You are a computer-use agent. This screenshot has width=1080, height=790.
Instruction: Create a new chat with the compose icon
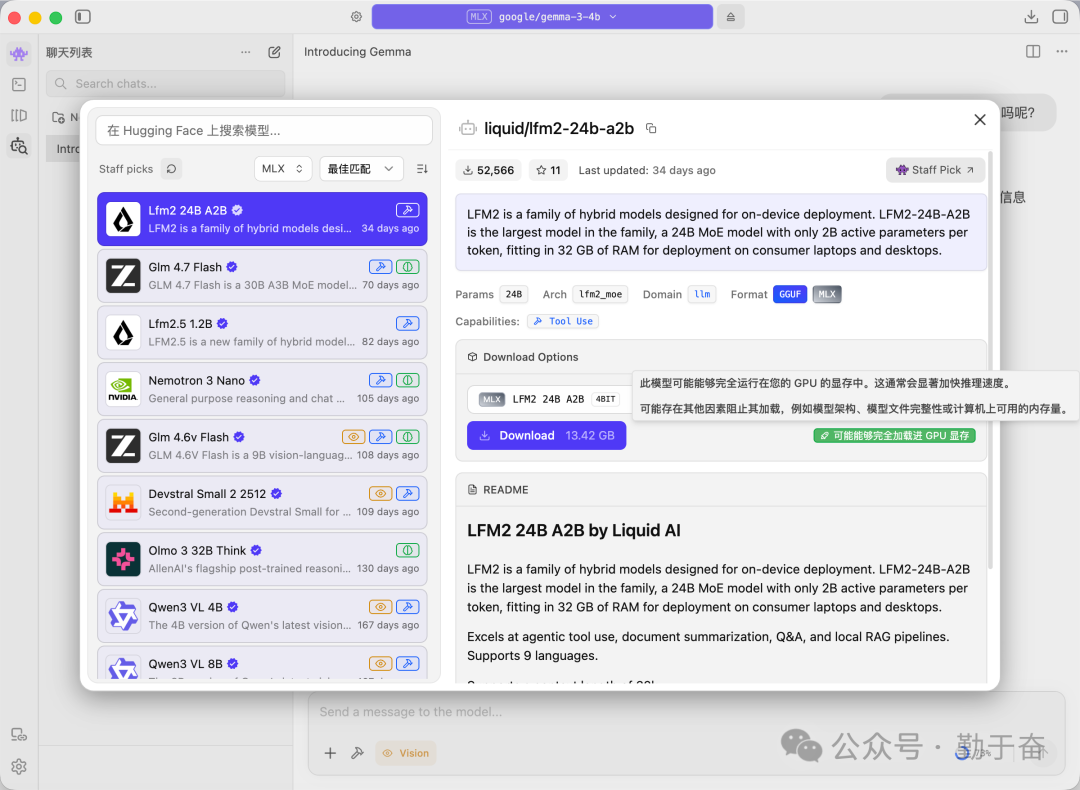click(x=274, y=52)
